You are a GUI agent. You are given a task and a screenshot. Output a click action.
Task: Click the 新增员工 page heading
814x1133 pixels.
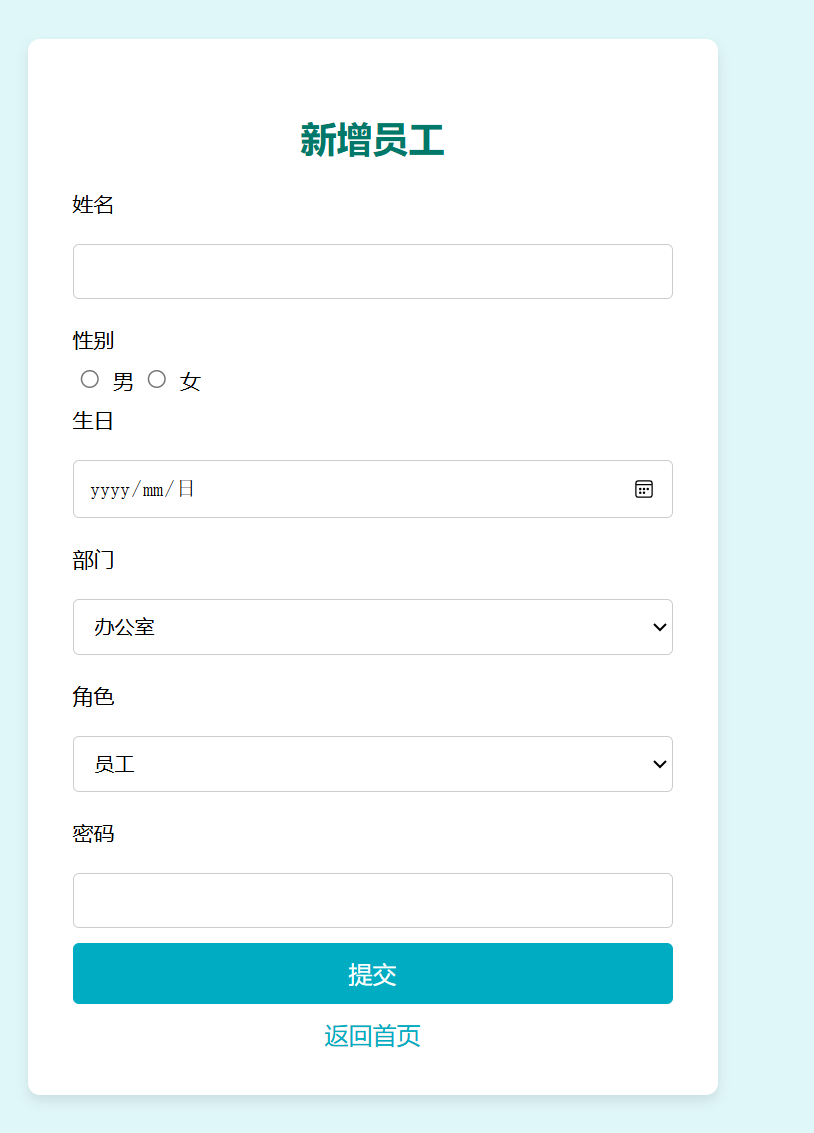pyautogui.click(x=372, y=141)
